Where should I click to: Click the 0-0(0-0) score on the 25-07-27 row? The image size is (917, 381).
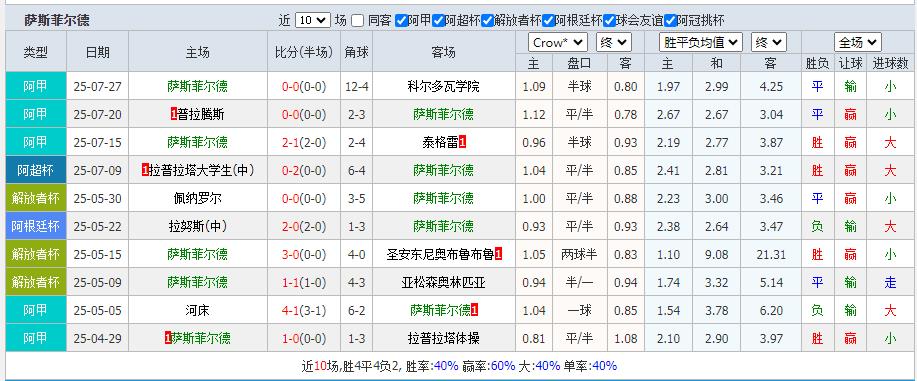pyautogui.click(x=304, y=87)
